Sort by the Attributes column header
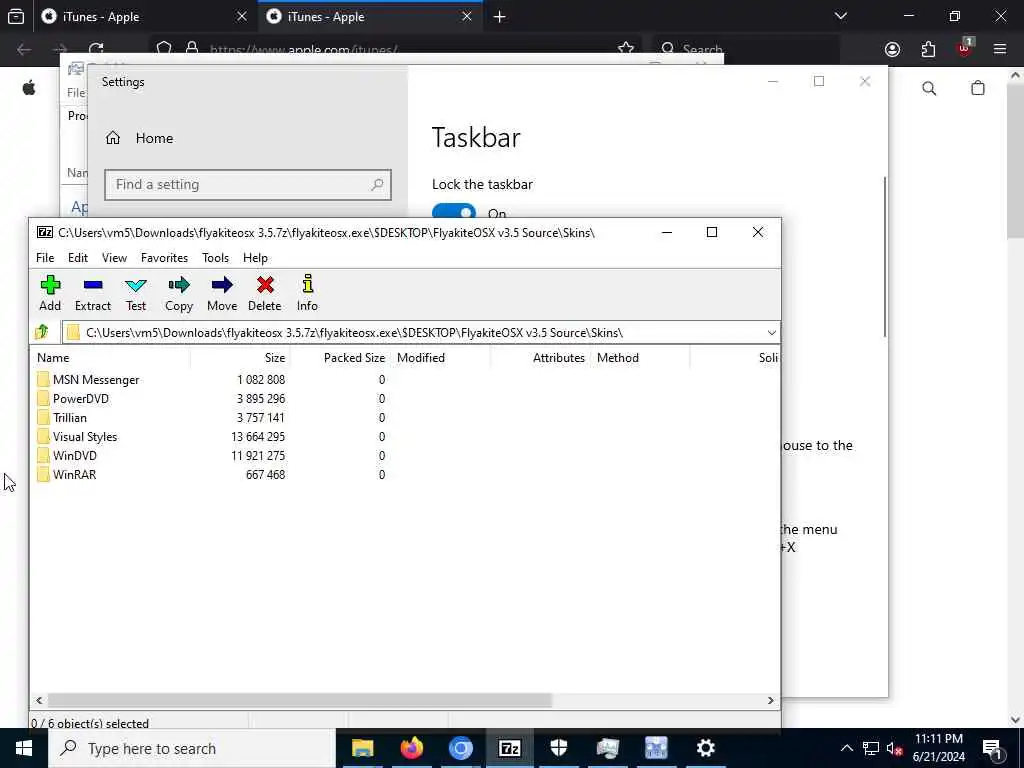The image size is (1024, 768). (540, 358)
